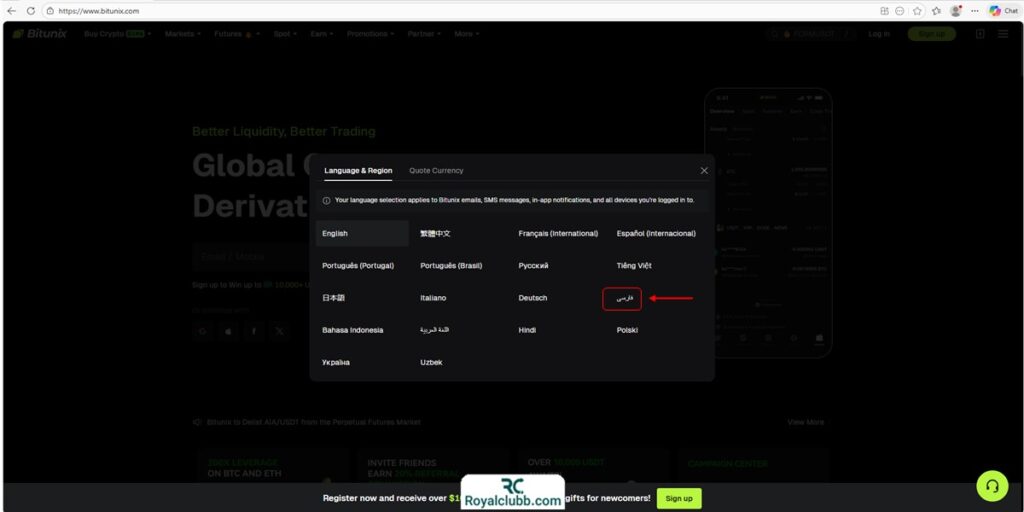Open the hamburger menu icon

click(1003, 33)
